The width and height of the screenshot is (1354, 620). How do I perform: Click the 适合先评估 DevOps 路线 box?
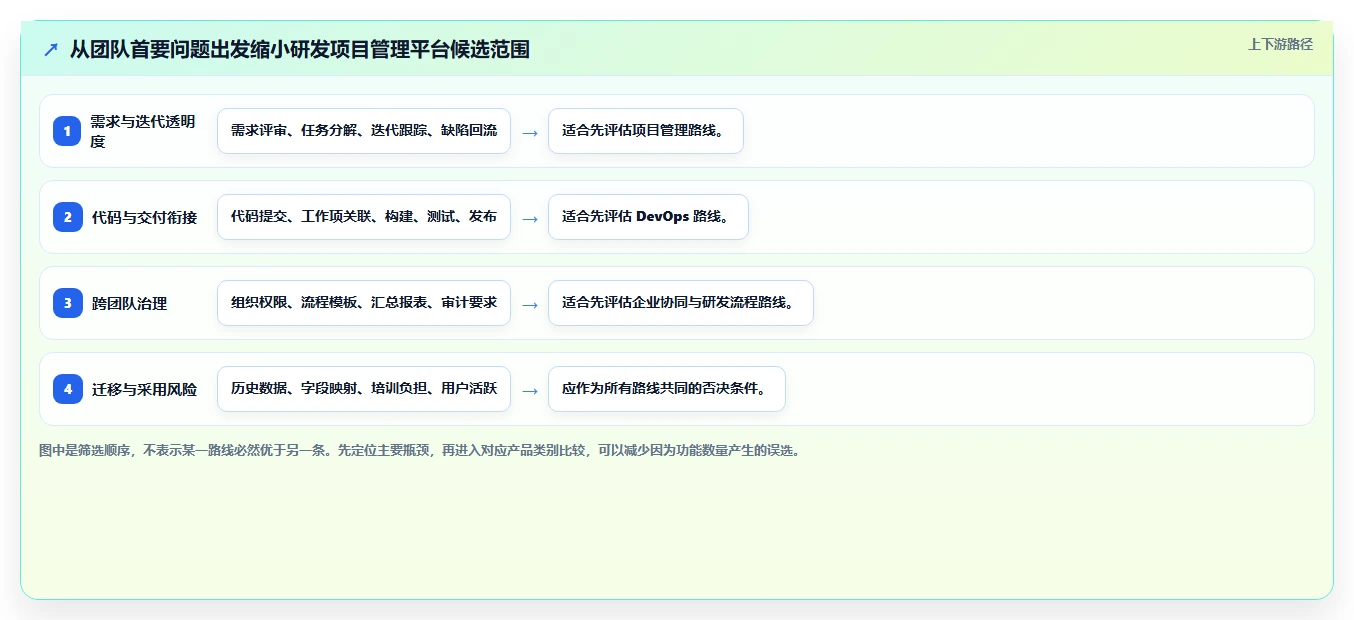click(648, 217)
